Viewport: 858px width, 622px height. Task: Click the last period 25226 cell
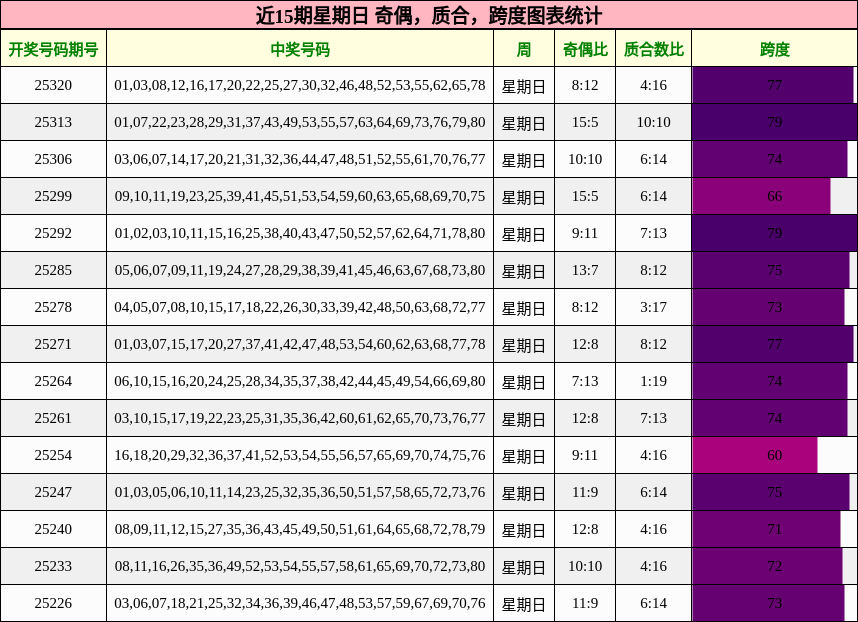pyautogui.click(x=52, y=604)
